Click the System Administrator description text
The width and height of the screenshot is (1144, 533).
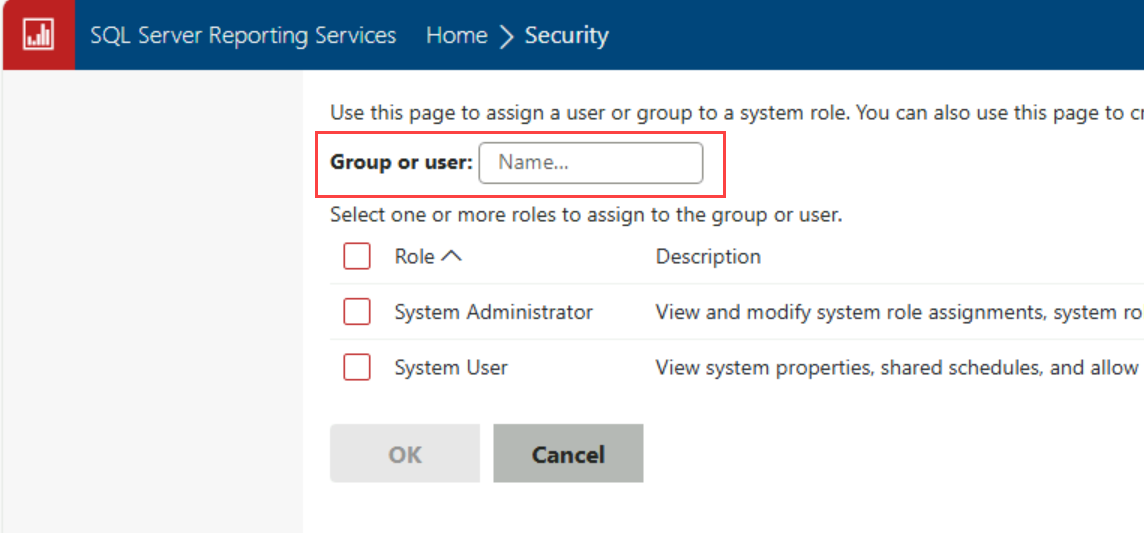pos(900,312)
